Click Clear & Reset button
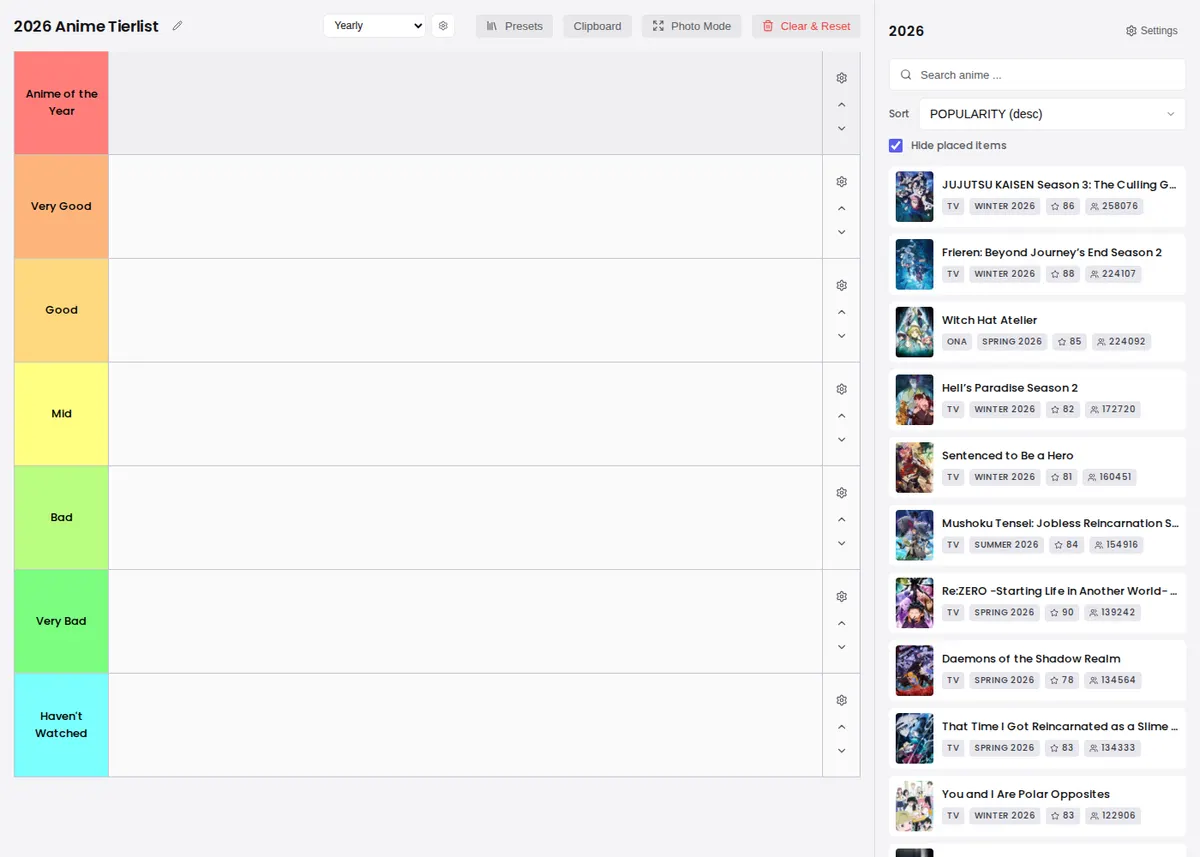The height and width of the screenshot is (857, 1200). (806, 26)
